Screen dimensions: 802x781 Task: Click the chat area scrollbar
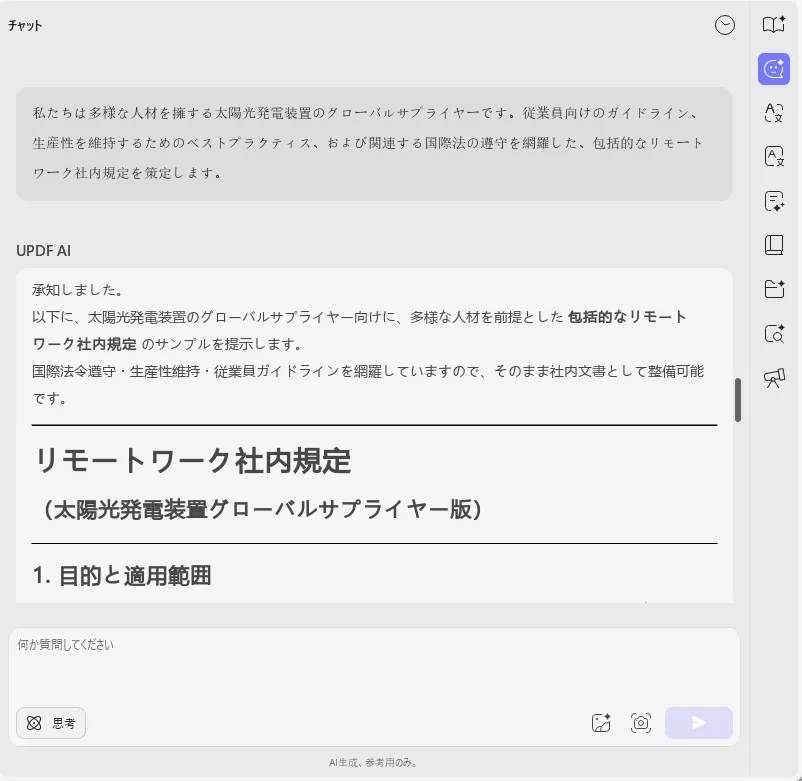tap(738, 400)
